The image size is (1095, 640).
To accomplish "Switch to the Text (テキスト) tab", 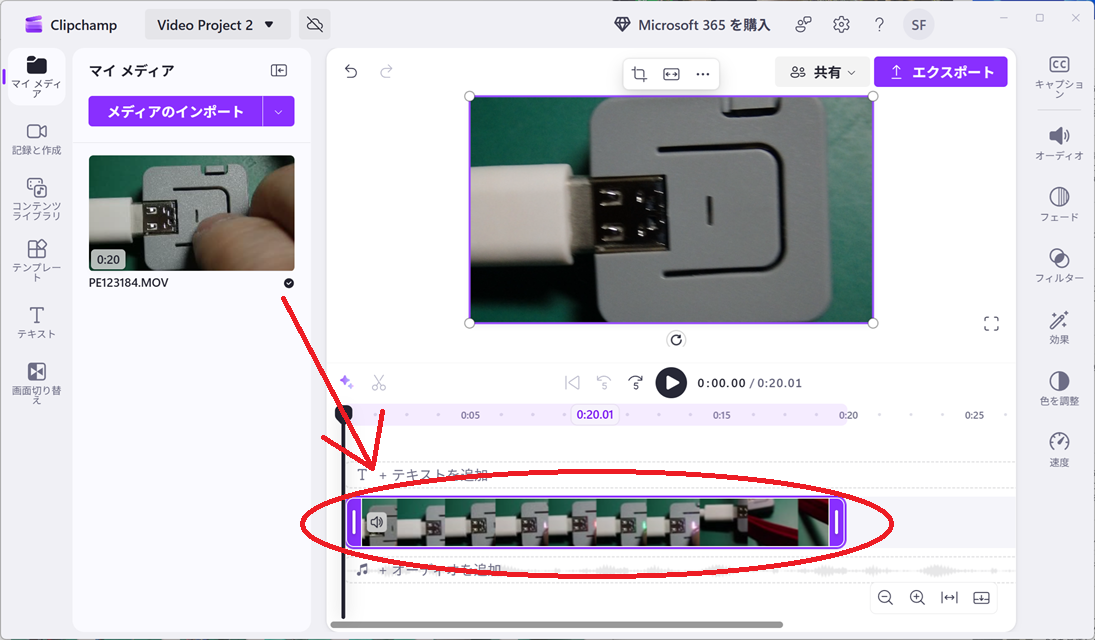I will (36, 322).
